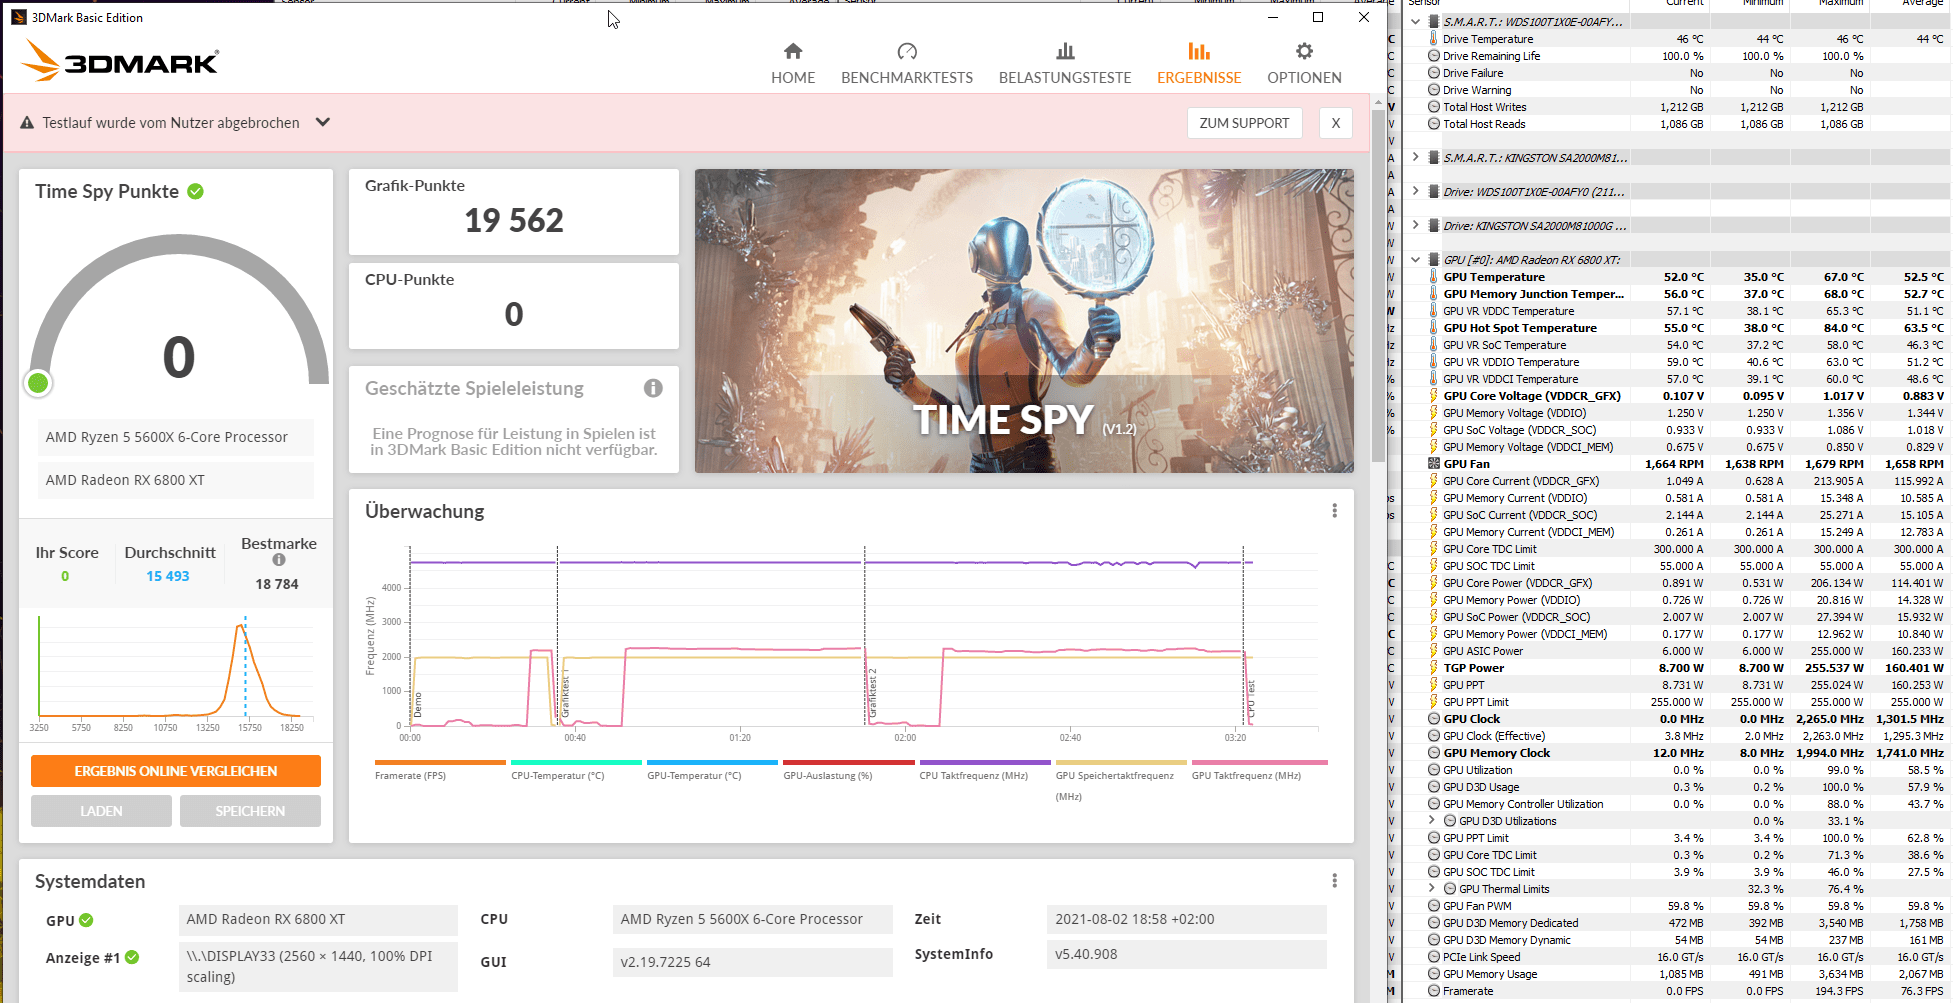The image size is (1953, 1003).
Task: Expand the GPU Thermal Limits sub-node
Action: [x=1431, y=888]
